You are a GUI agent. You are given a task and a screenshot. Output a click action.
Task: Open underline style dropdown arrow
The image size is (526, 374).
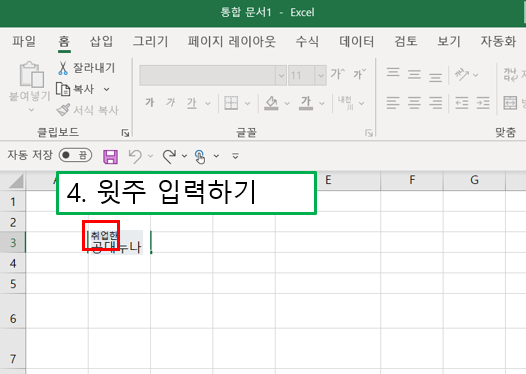coord(208,103)
